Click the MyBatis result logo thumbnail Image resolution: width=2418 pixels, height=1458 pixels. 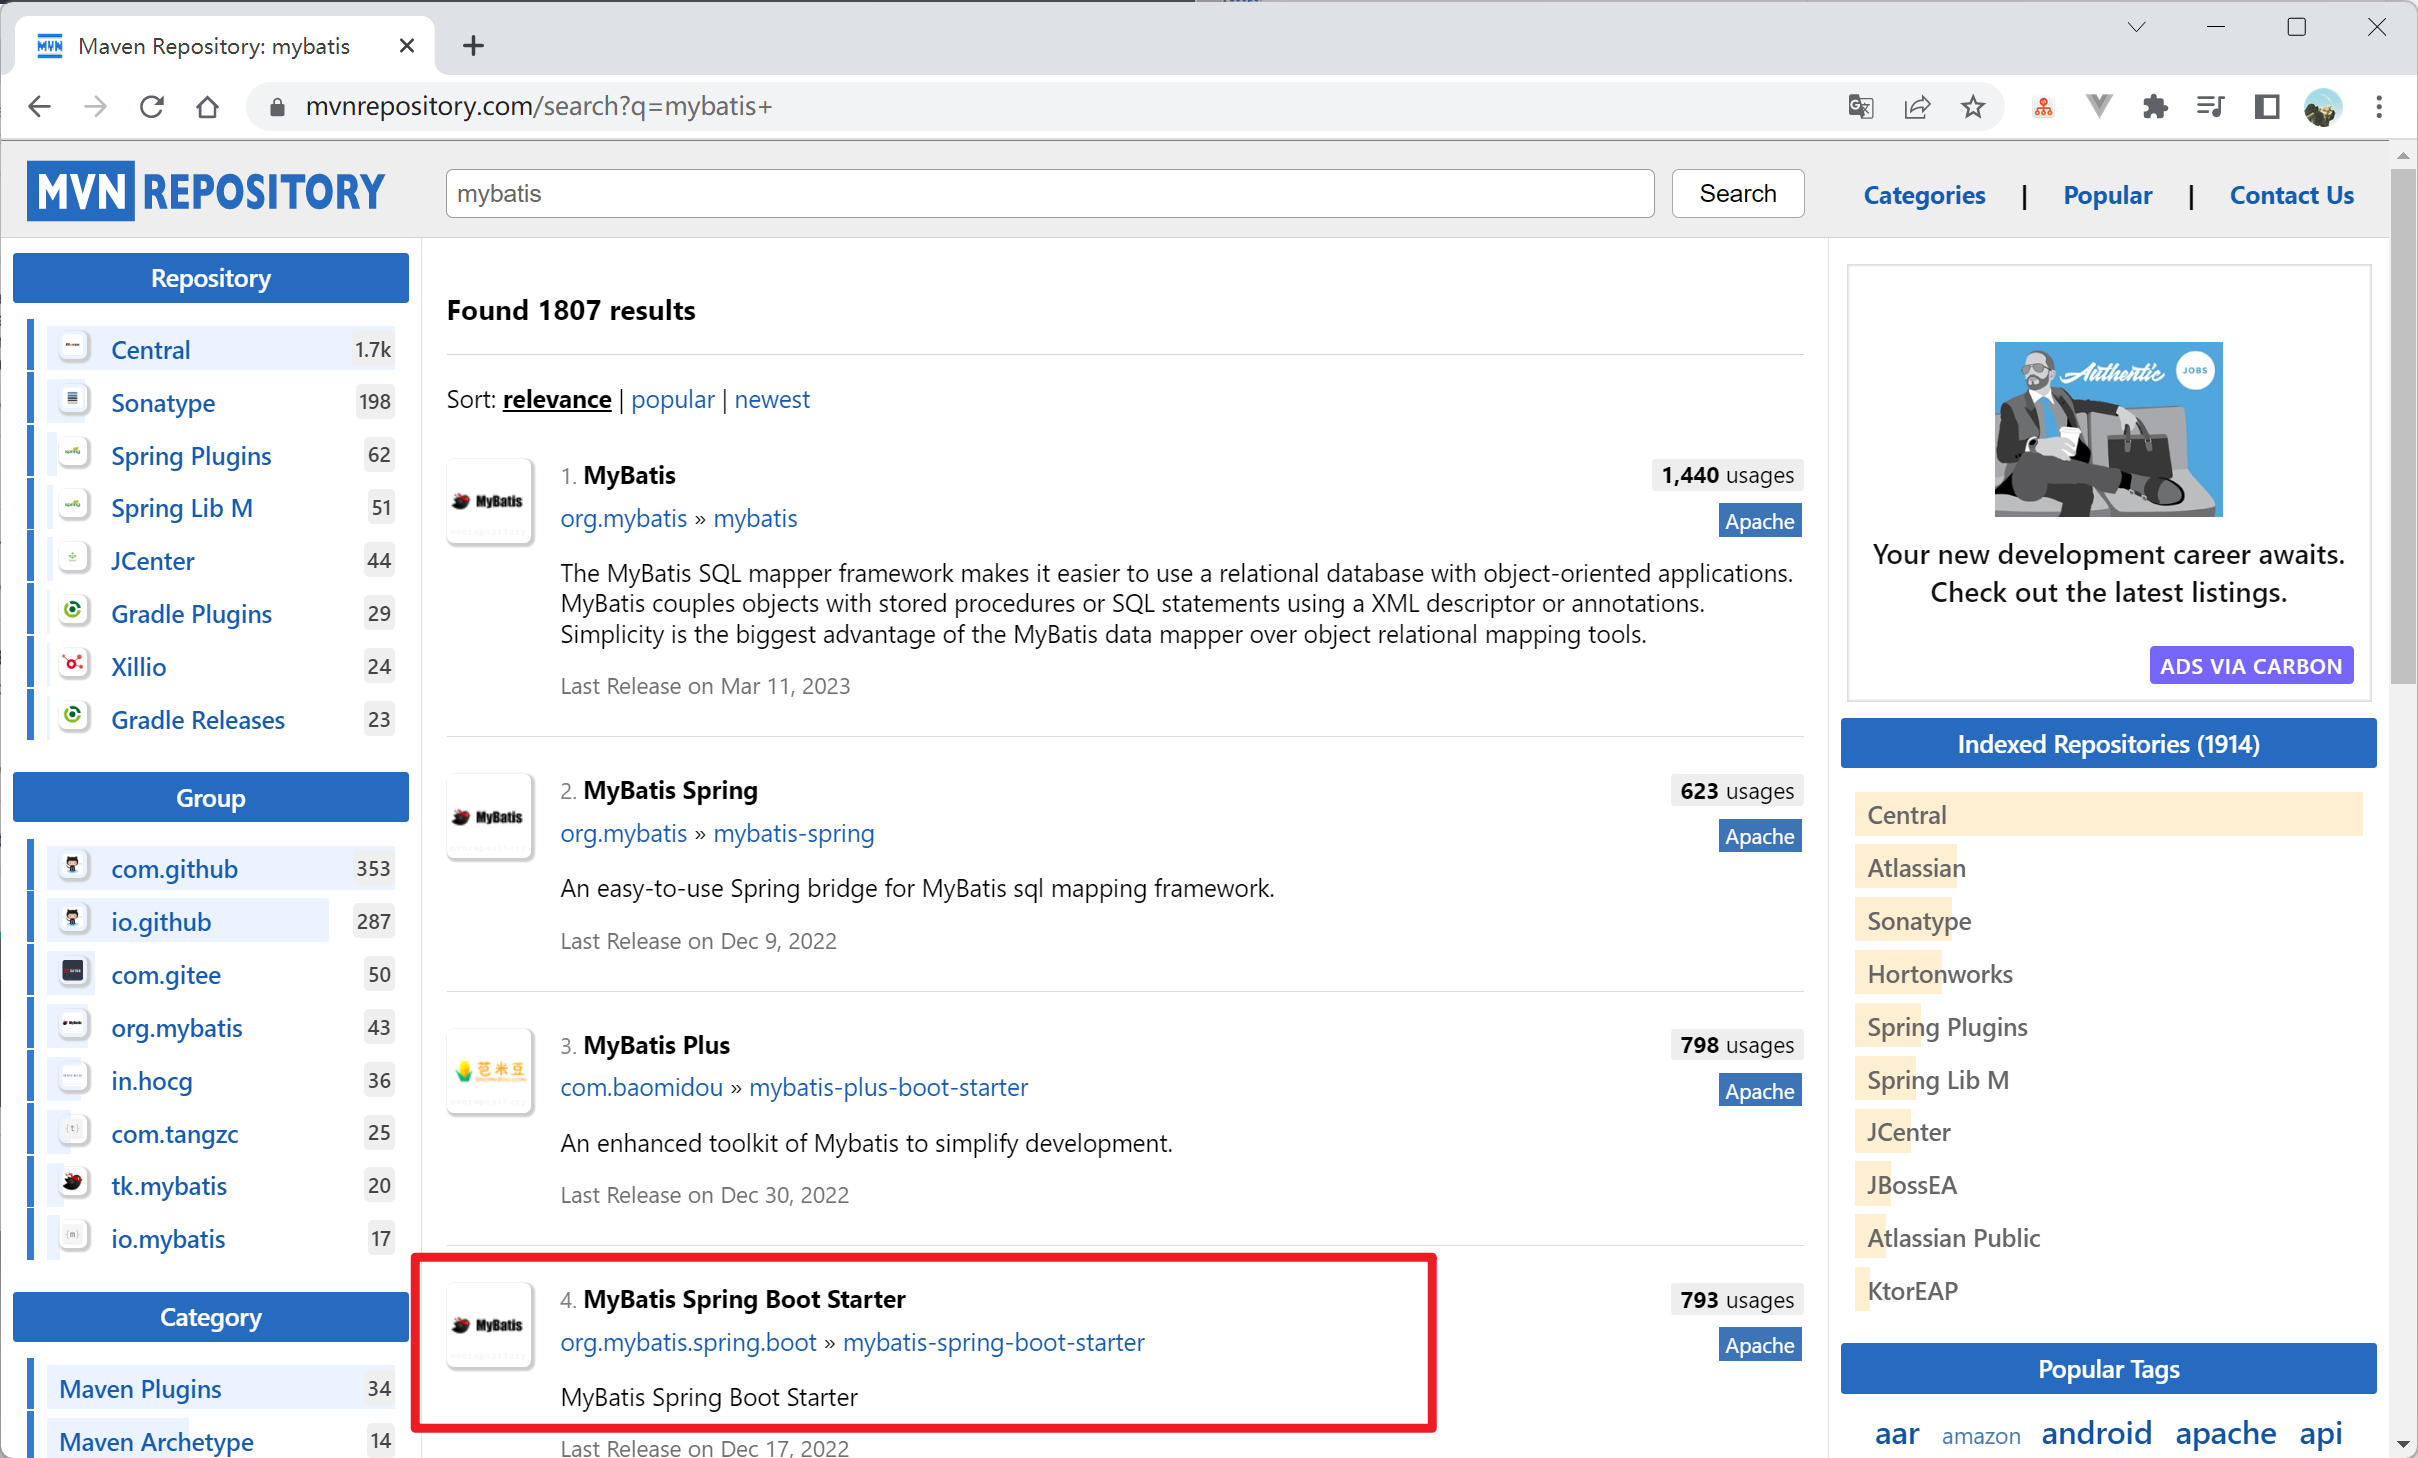coord(489,501)
